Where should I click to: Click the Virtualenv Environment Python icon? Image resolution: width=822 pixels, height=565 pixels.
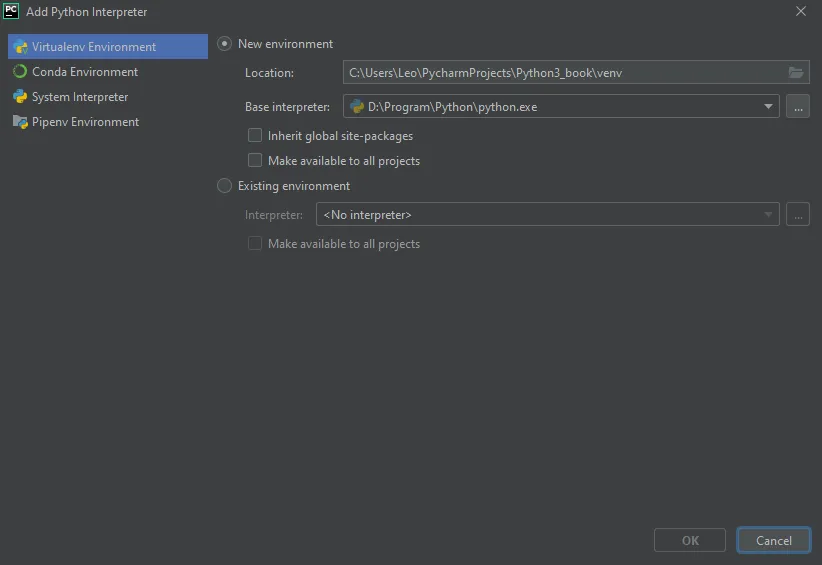(x=20, y=47)
